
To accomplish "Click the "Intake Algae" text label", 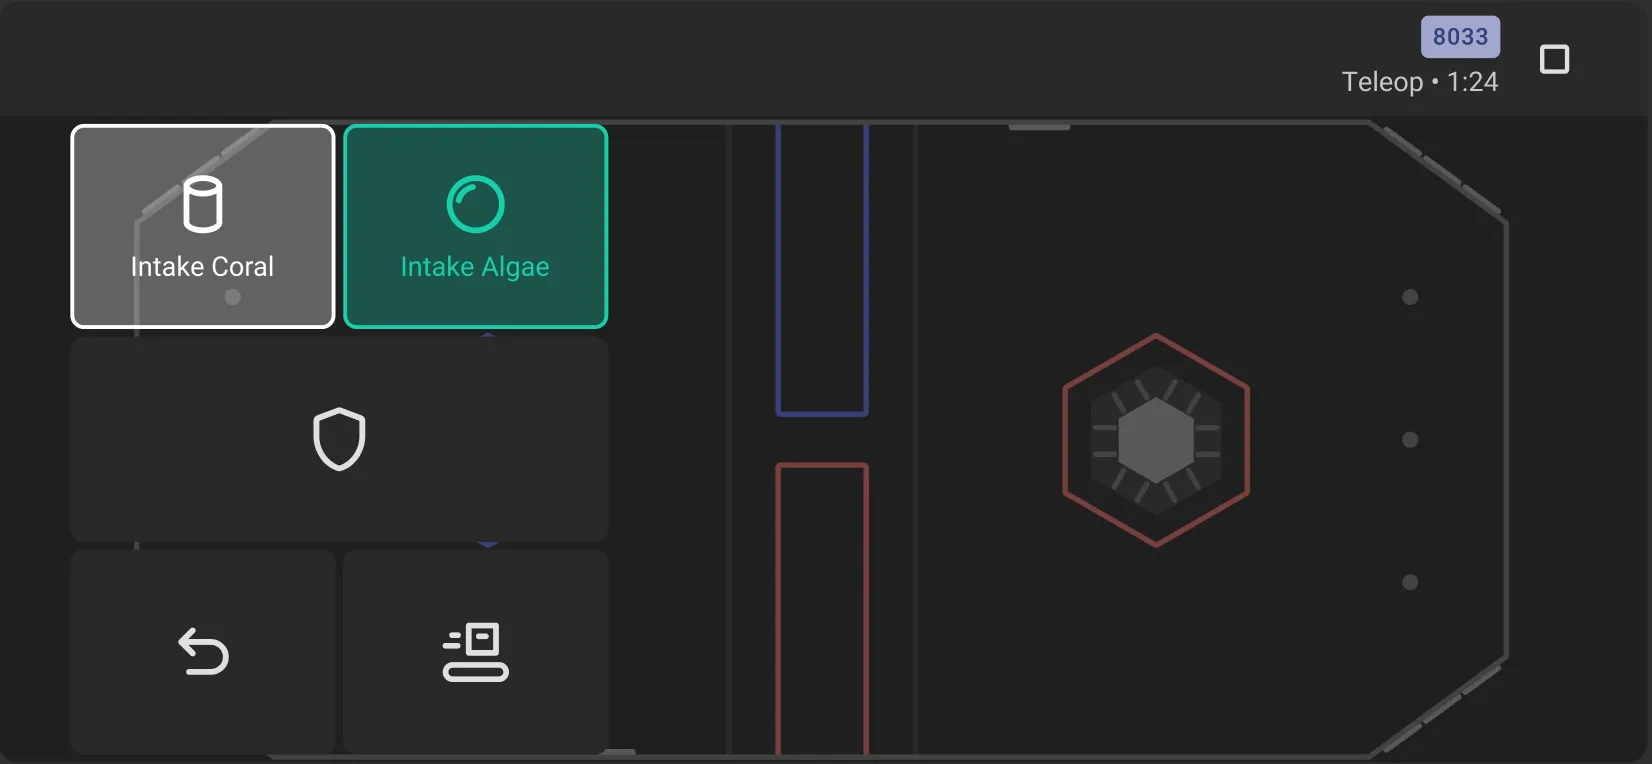I will (x=475, y=267).
